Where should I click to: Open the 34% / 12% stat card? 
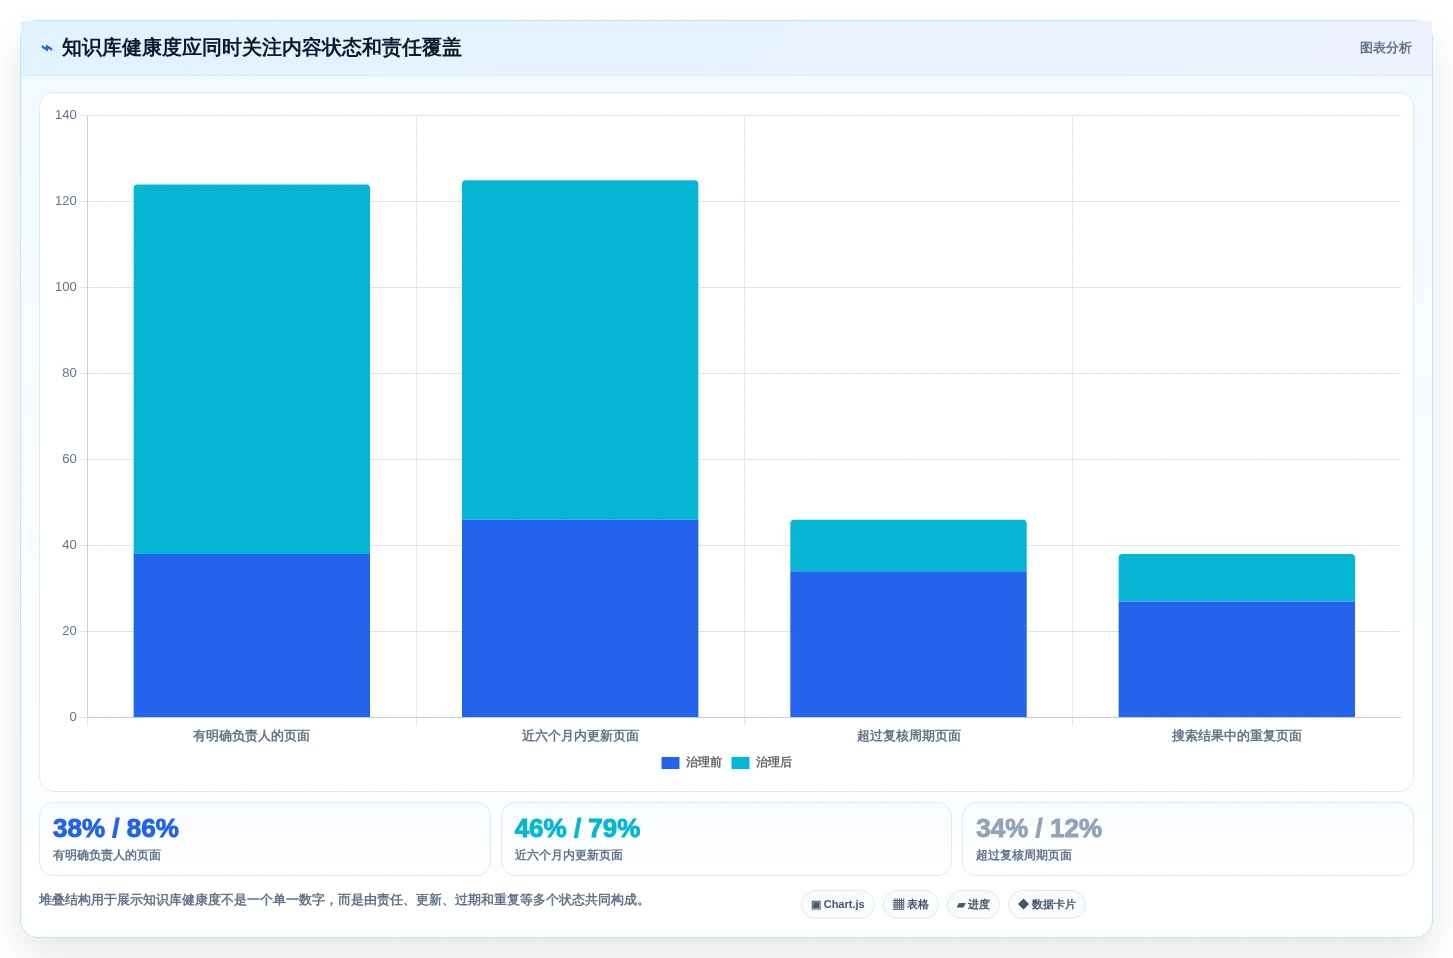click(x=1188, y=839)
